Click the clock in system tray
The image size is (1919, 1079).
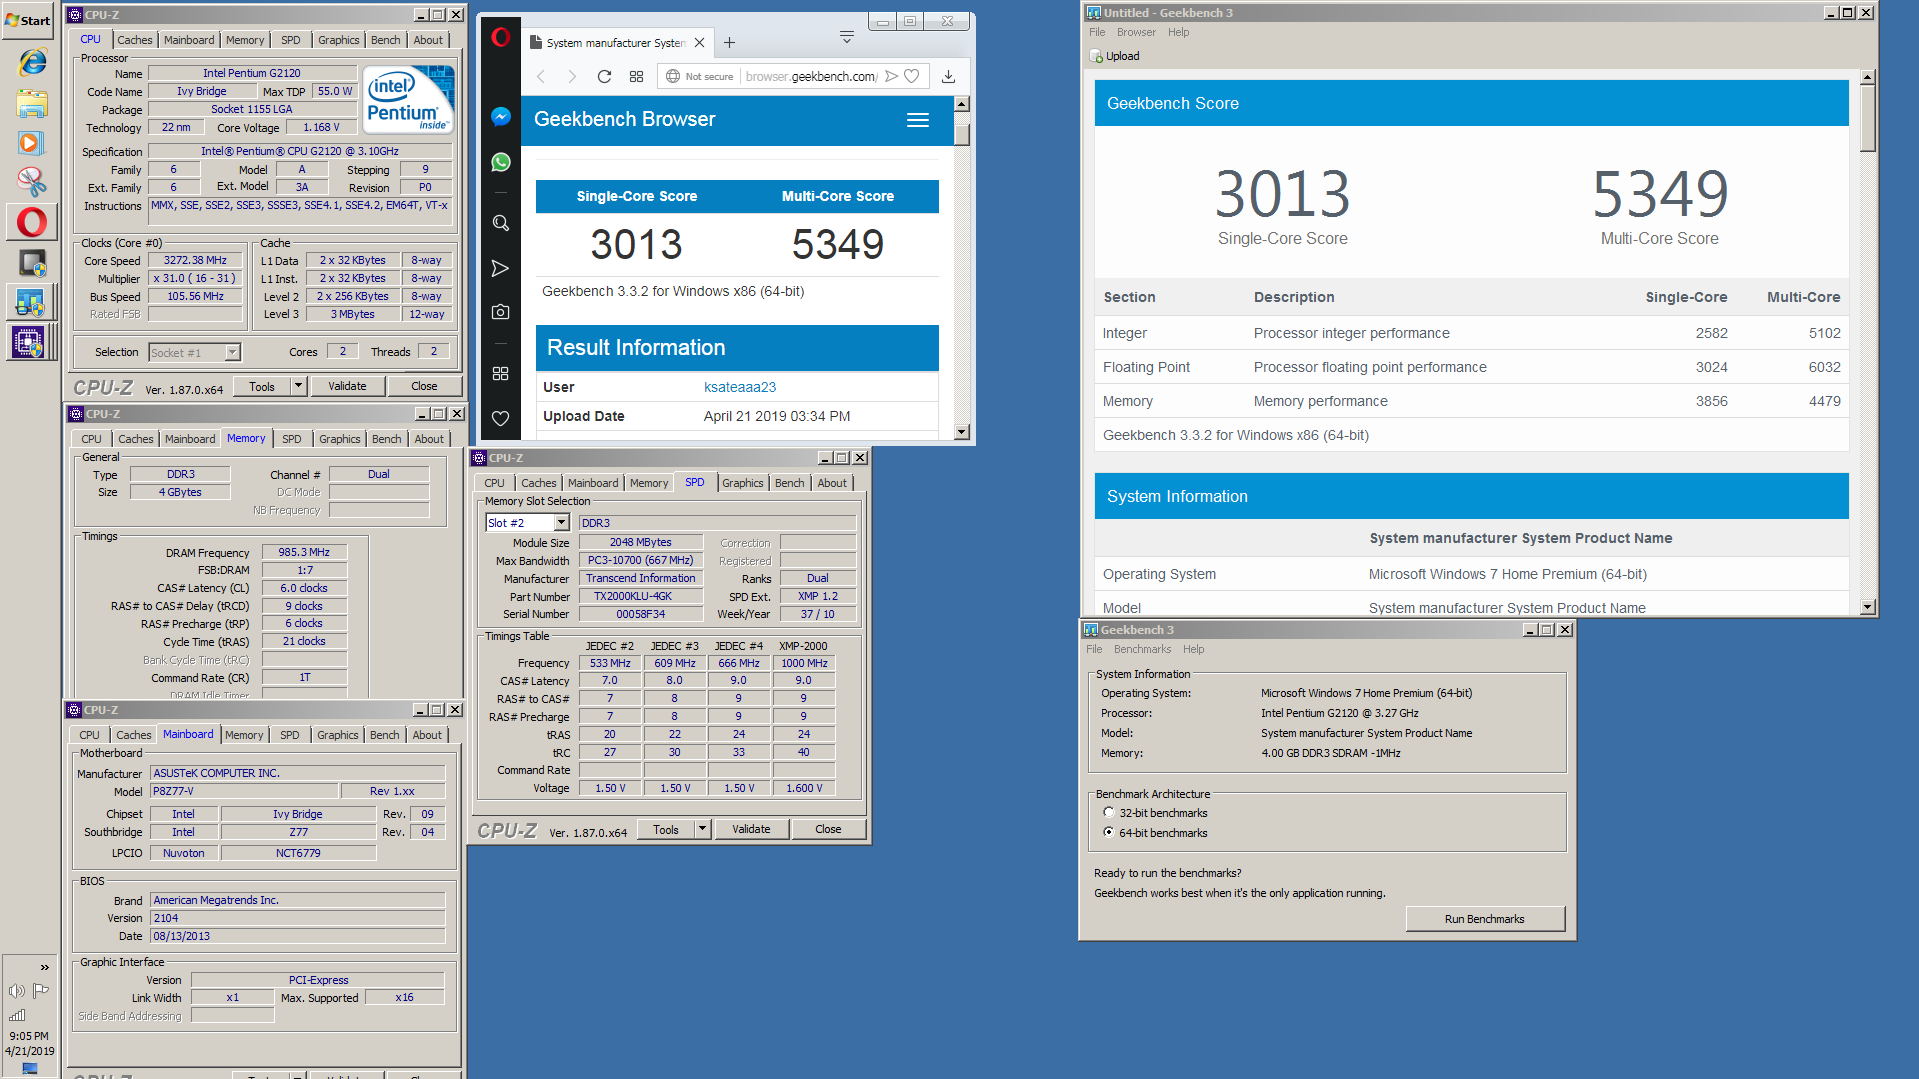pos(29,1043)
